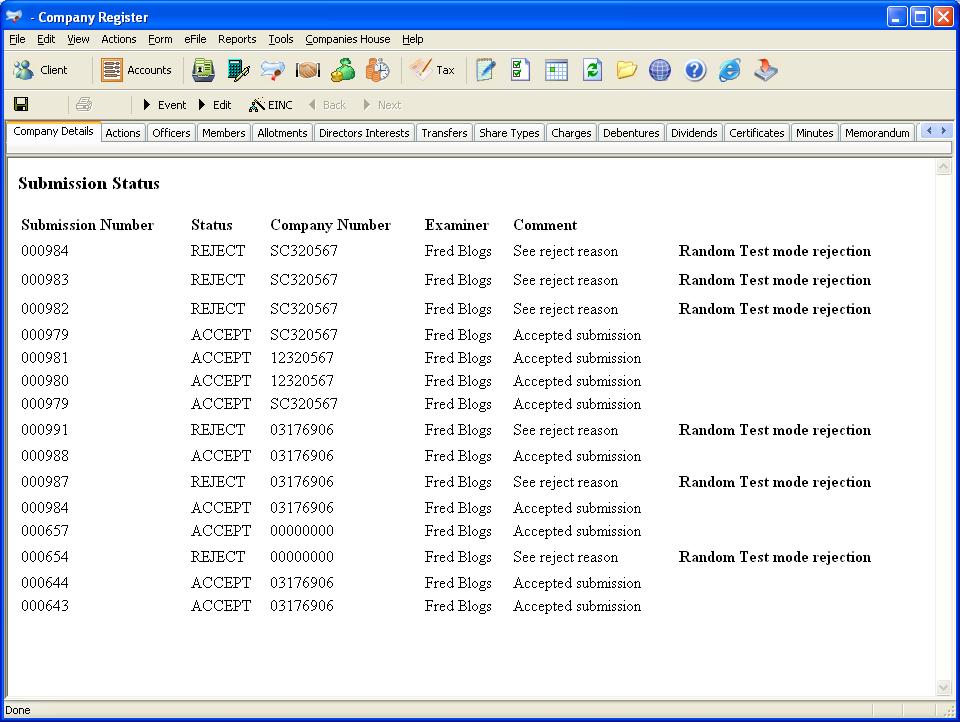
Task: Click the tab strip left scroll arrow
Action: tap(929, 130)
